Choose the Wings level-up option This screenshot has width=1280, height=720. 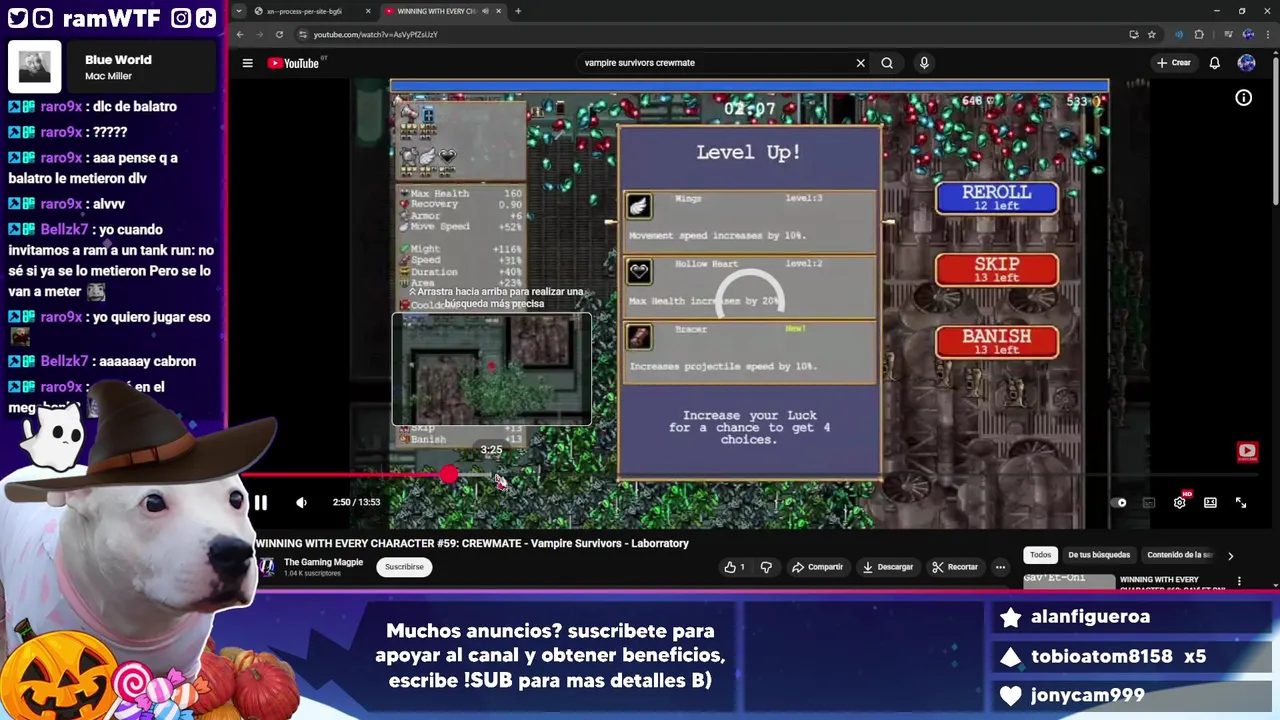[x=749, y=221]
